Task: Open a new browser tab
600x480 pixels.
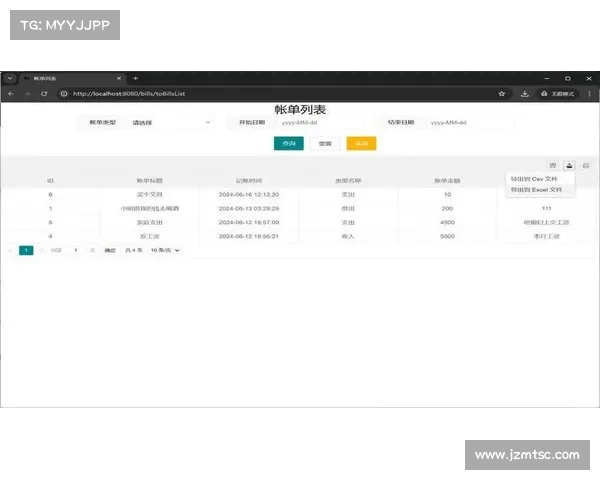Action: 135,78
